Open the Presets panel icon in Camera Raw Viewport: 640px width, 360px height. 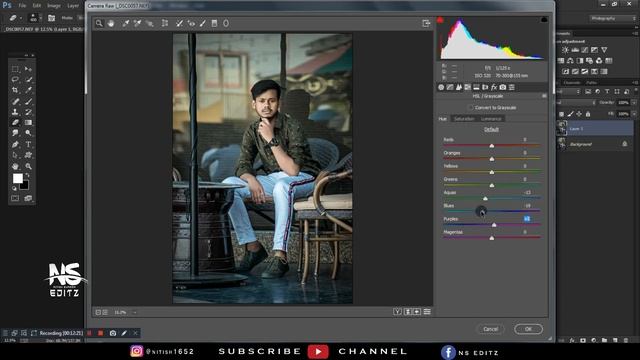tap(512, 87)
